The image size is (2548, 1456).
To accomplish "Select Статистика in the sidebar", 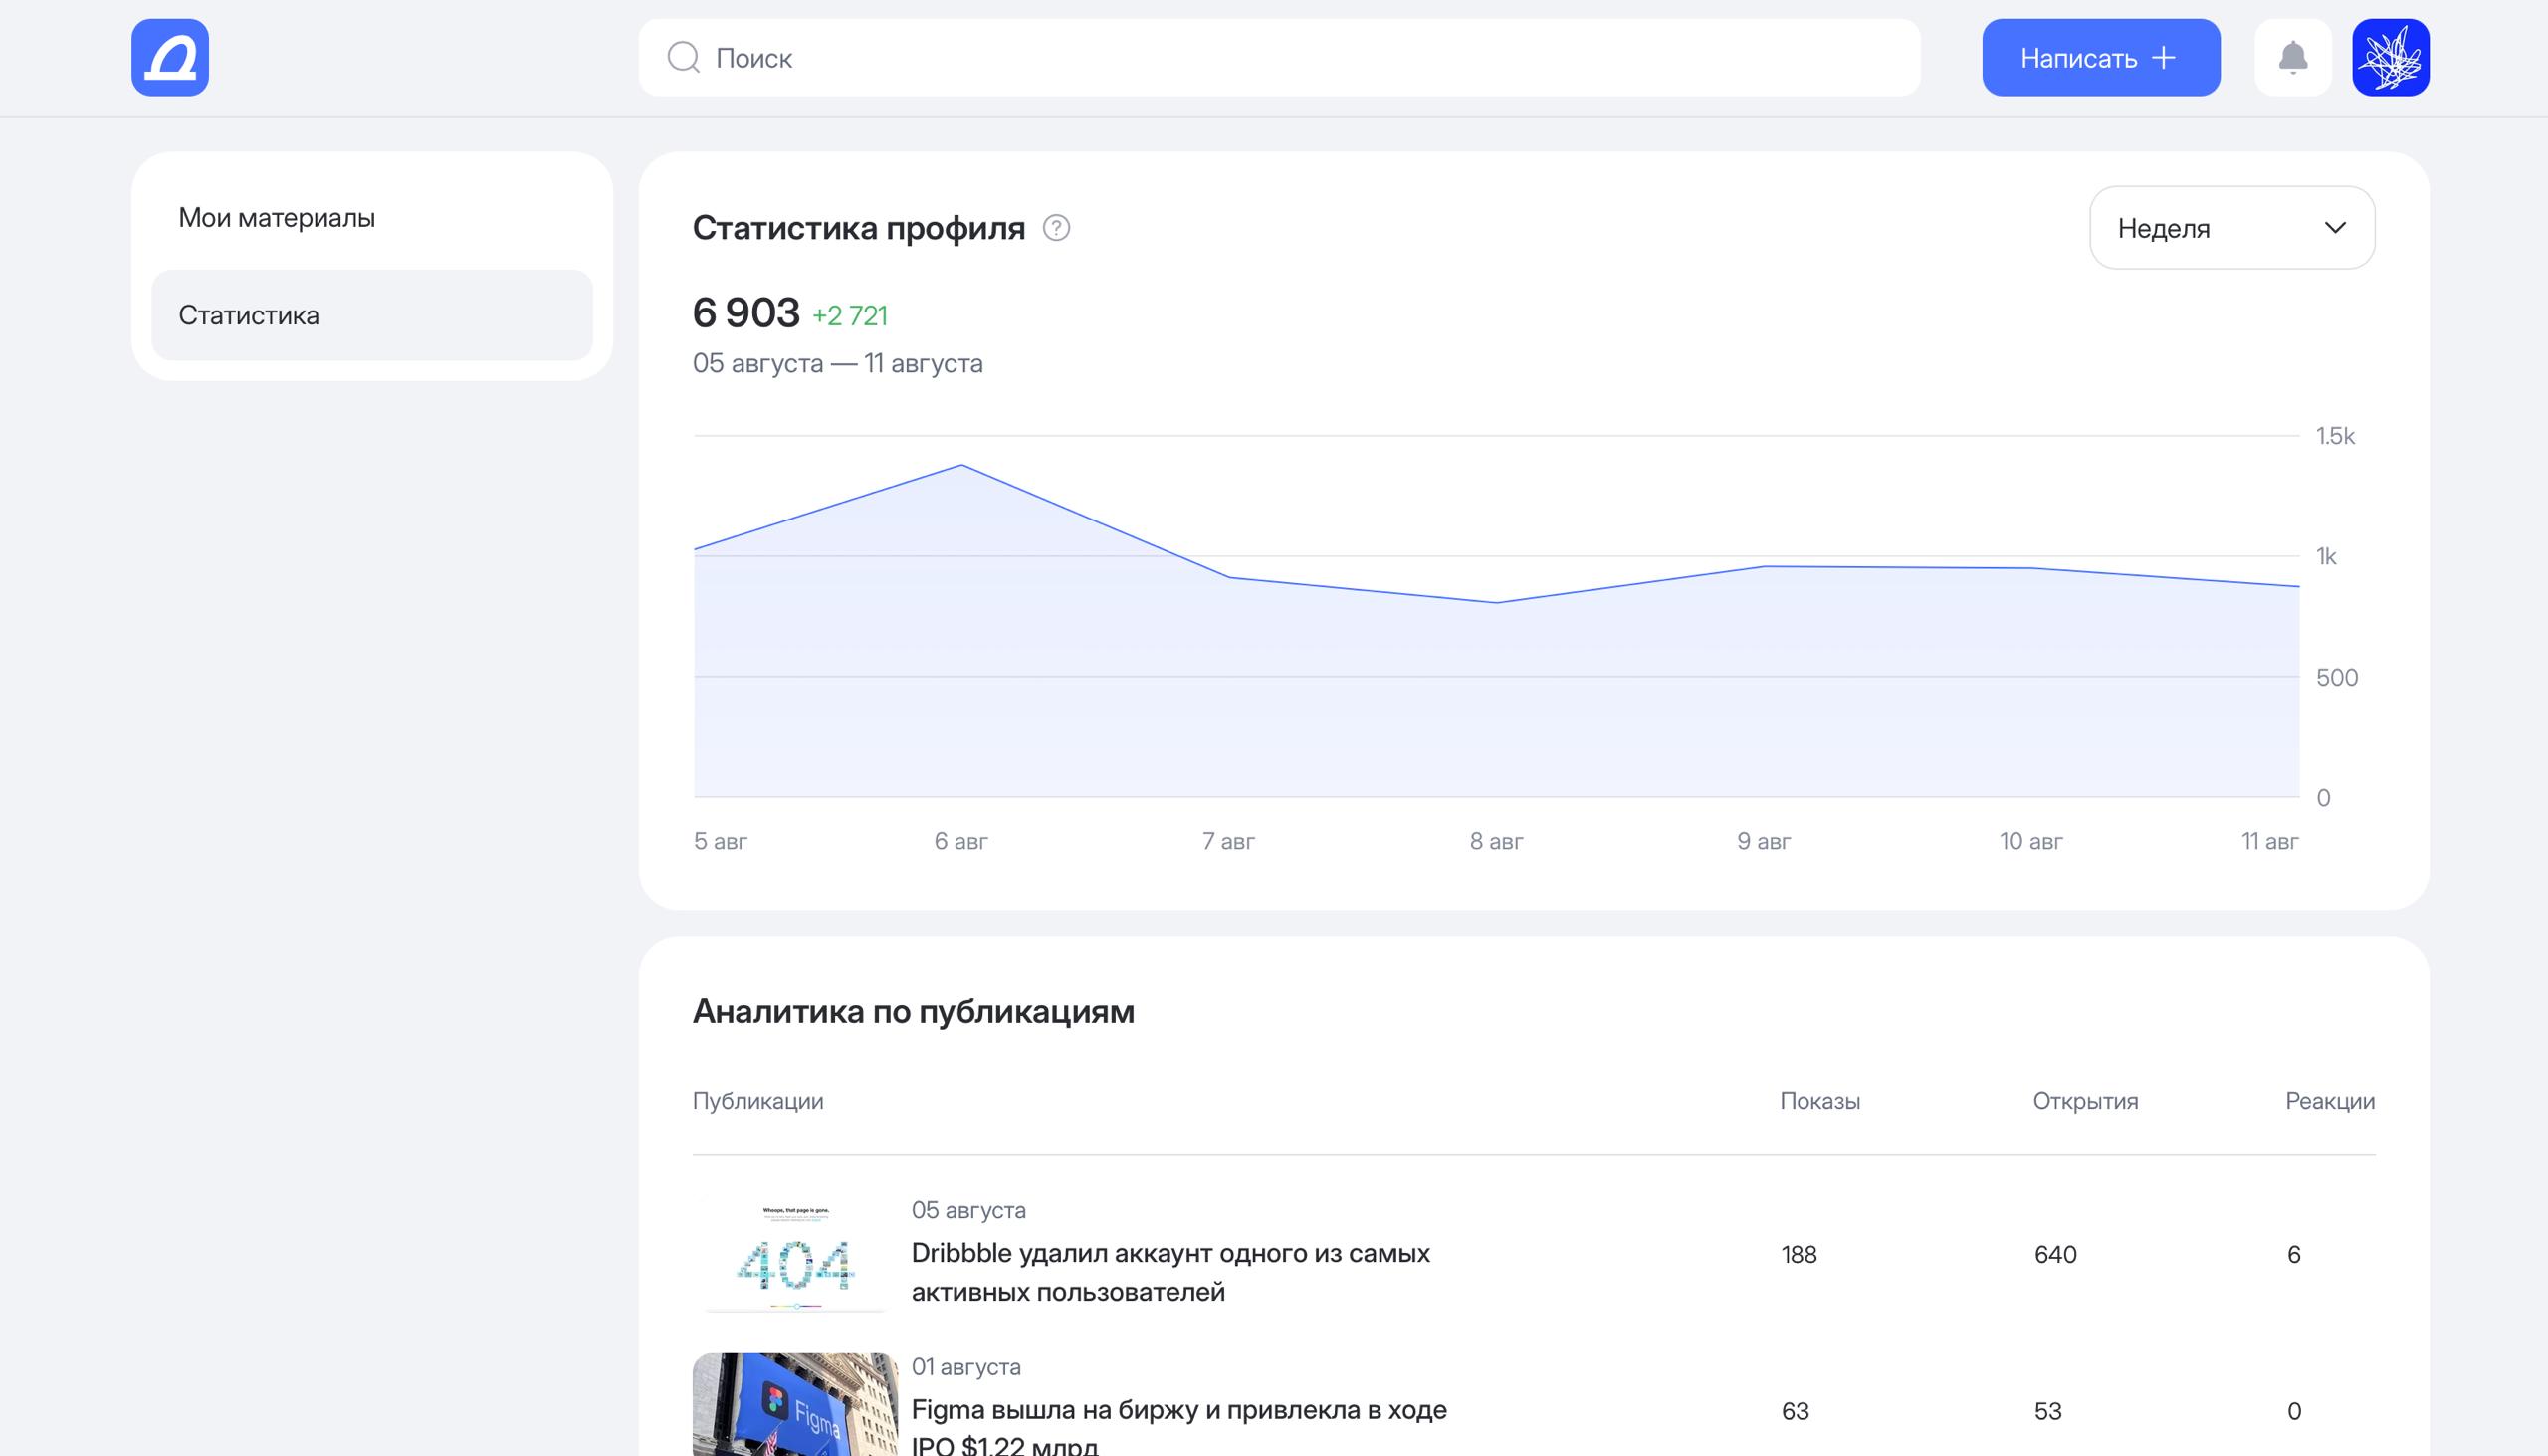I will point(372,315).
